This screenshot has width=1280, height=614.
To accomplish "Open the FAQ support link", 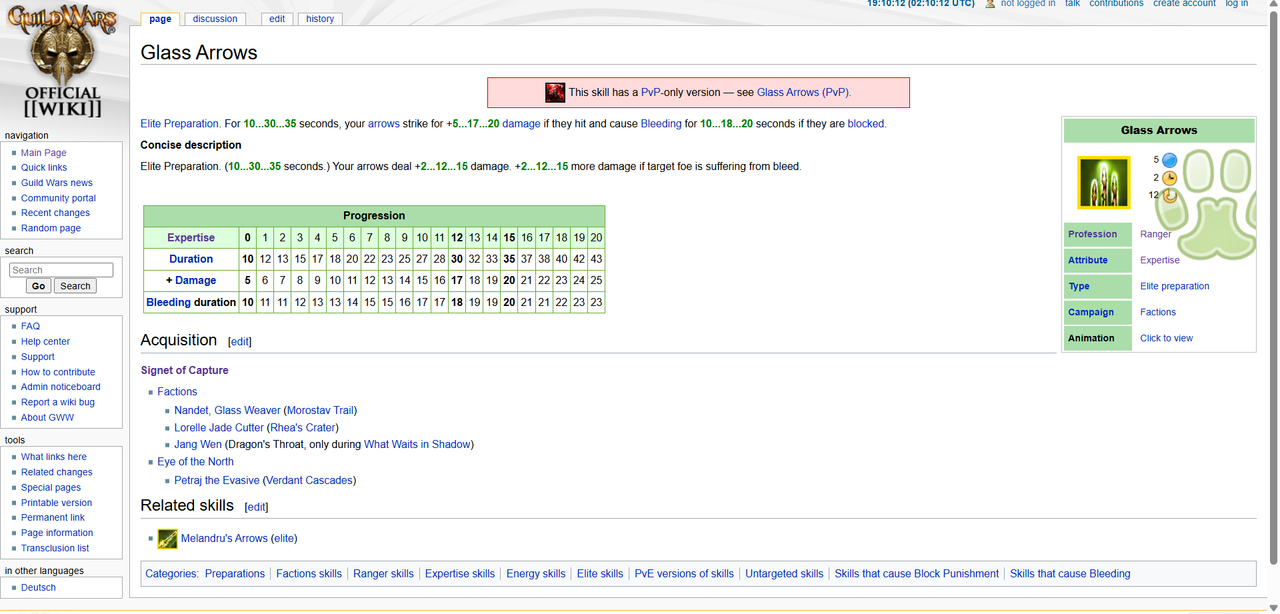I will (31, 326).
